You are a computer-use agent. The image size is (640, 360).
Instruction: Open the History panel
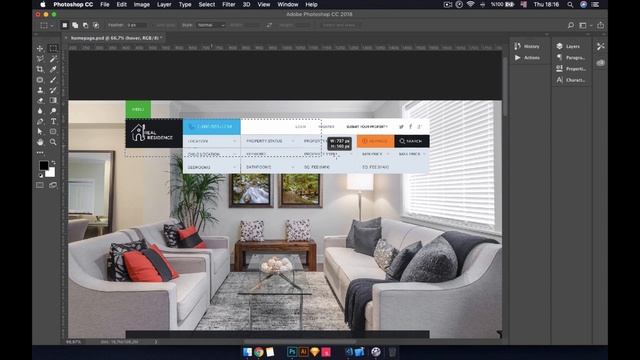527,47
